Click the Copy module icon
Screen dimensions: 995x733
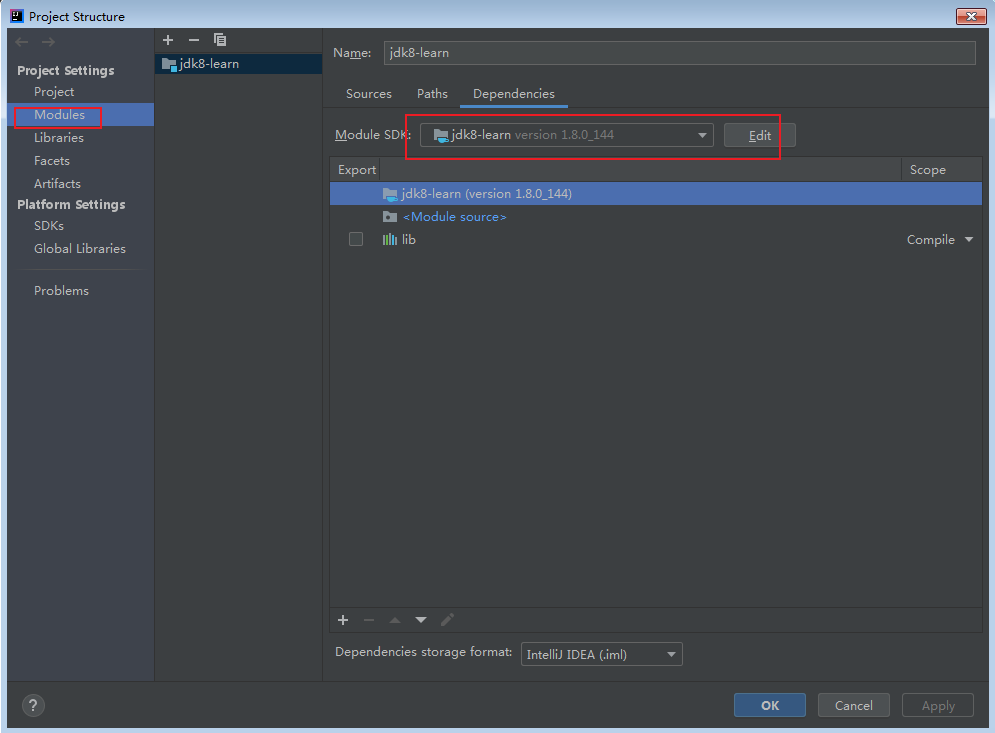tap(220, 40)
